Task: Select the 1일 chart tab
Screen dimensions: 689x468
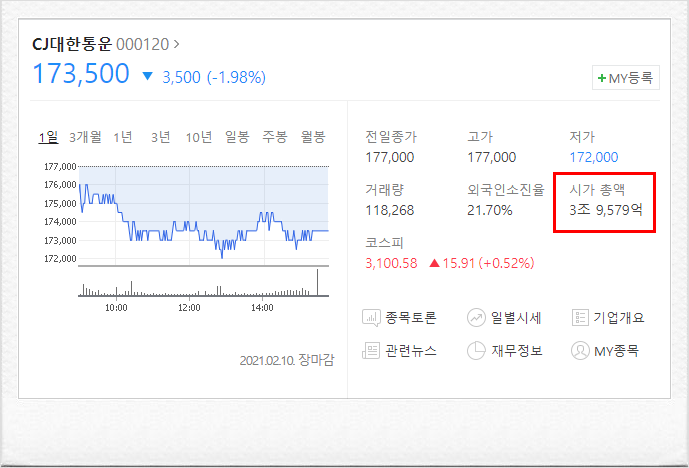Action: [48, 137]
